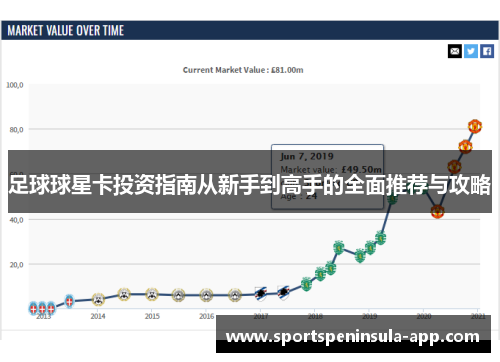Select the blue Novara crest marker at mid-2013
This screenshot has width=500, height=362.
click(69, 301)
